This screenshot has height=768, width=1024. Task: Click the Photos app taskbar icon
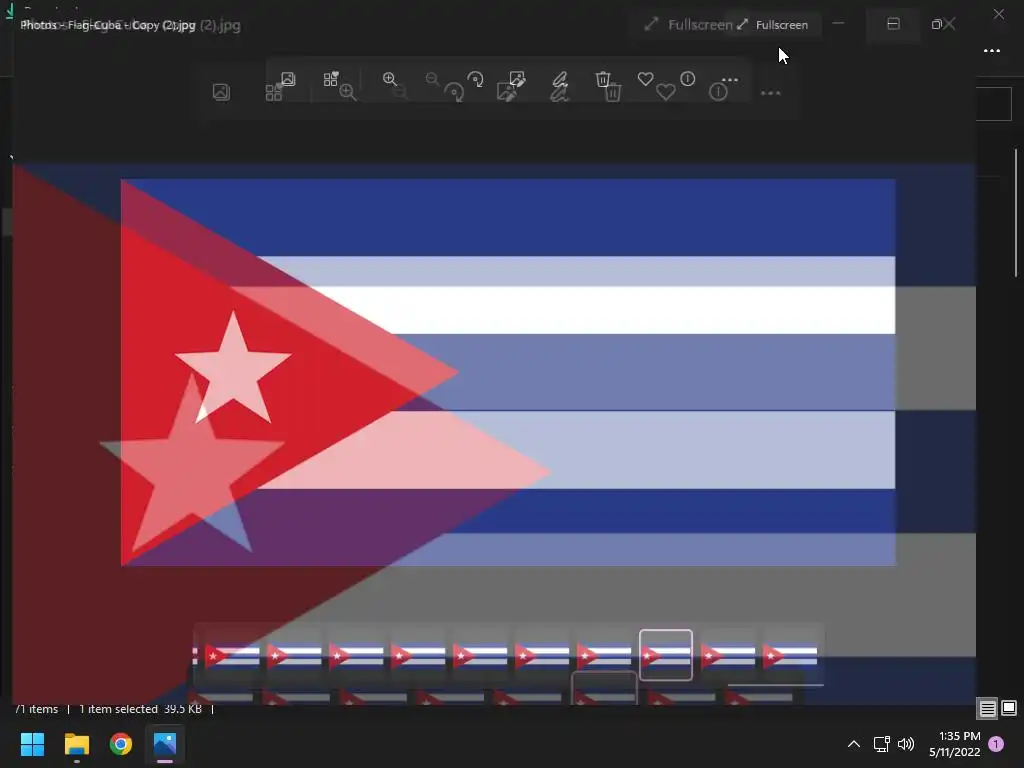point(165,744)
